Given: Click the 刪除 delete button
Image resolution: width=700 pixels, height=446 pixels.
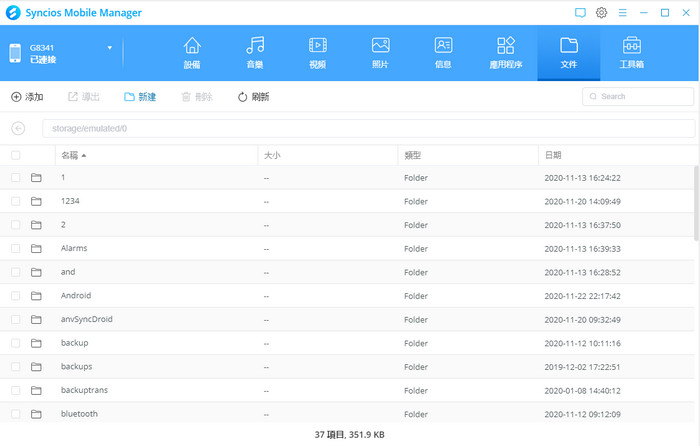Looking at the screenshot, I should pyautogui.click(x=196, y=97).
